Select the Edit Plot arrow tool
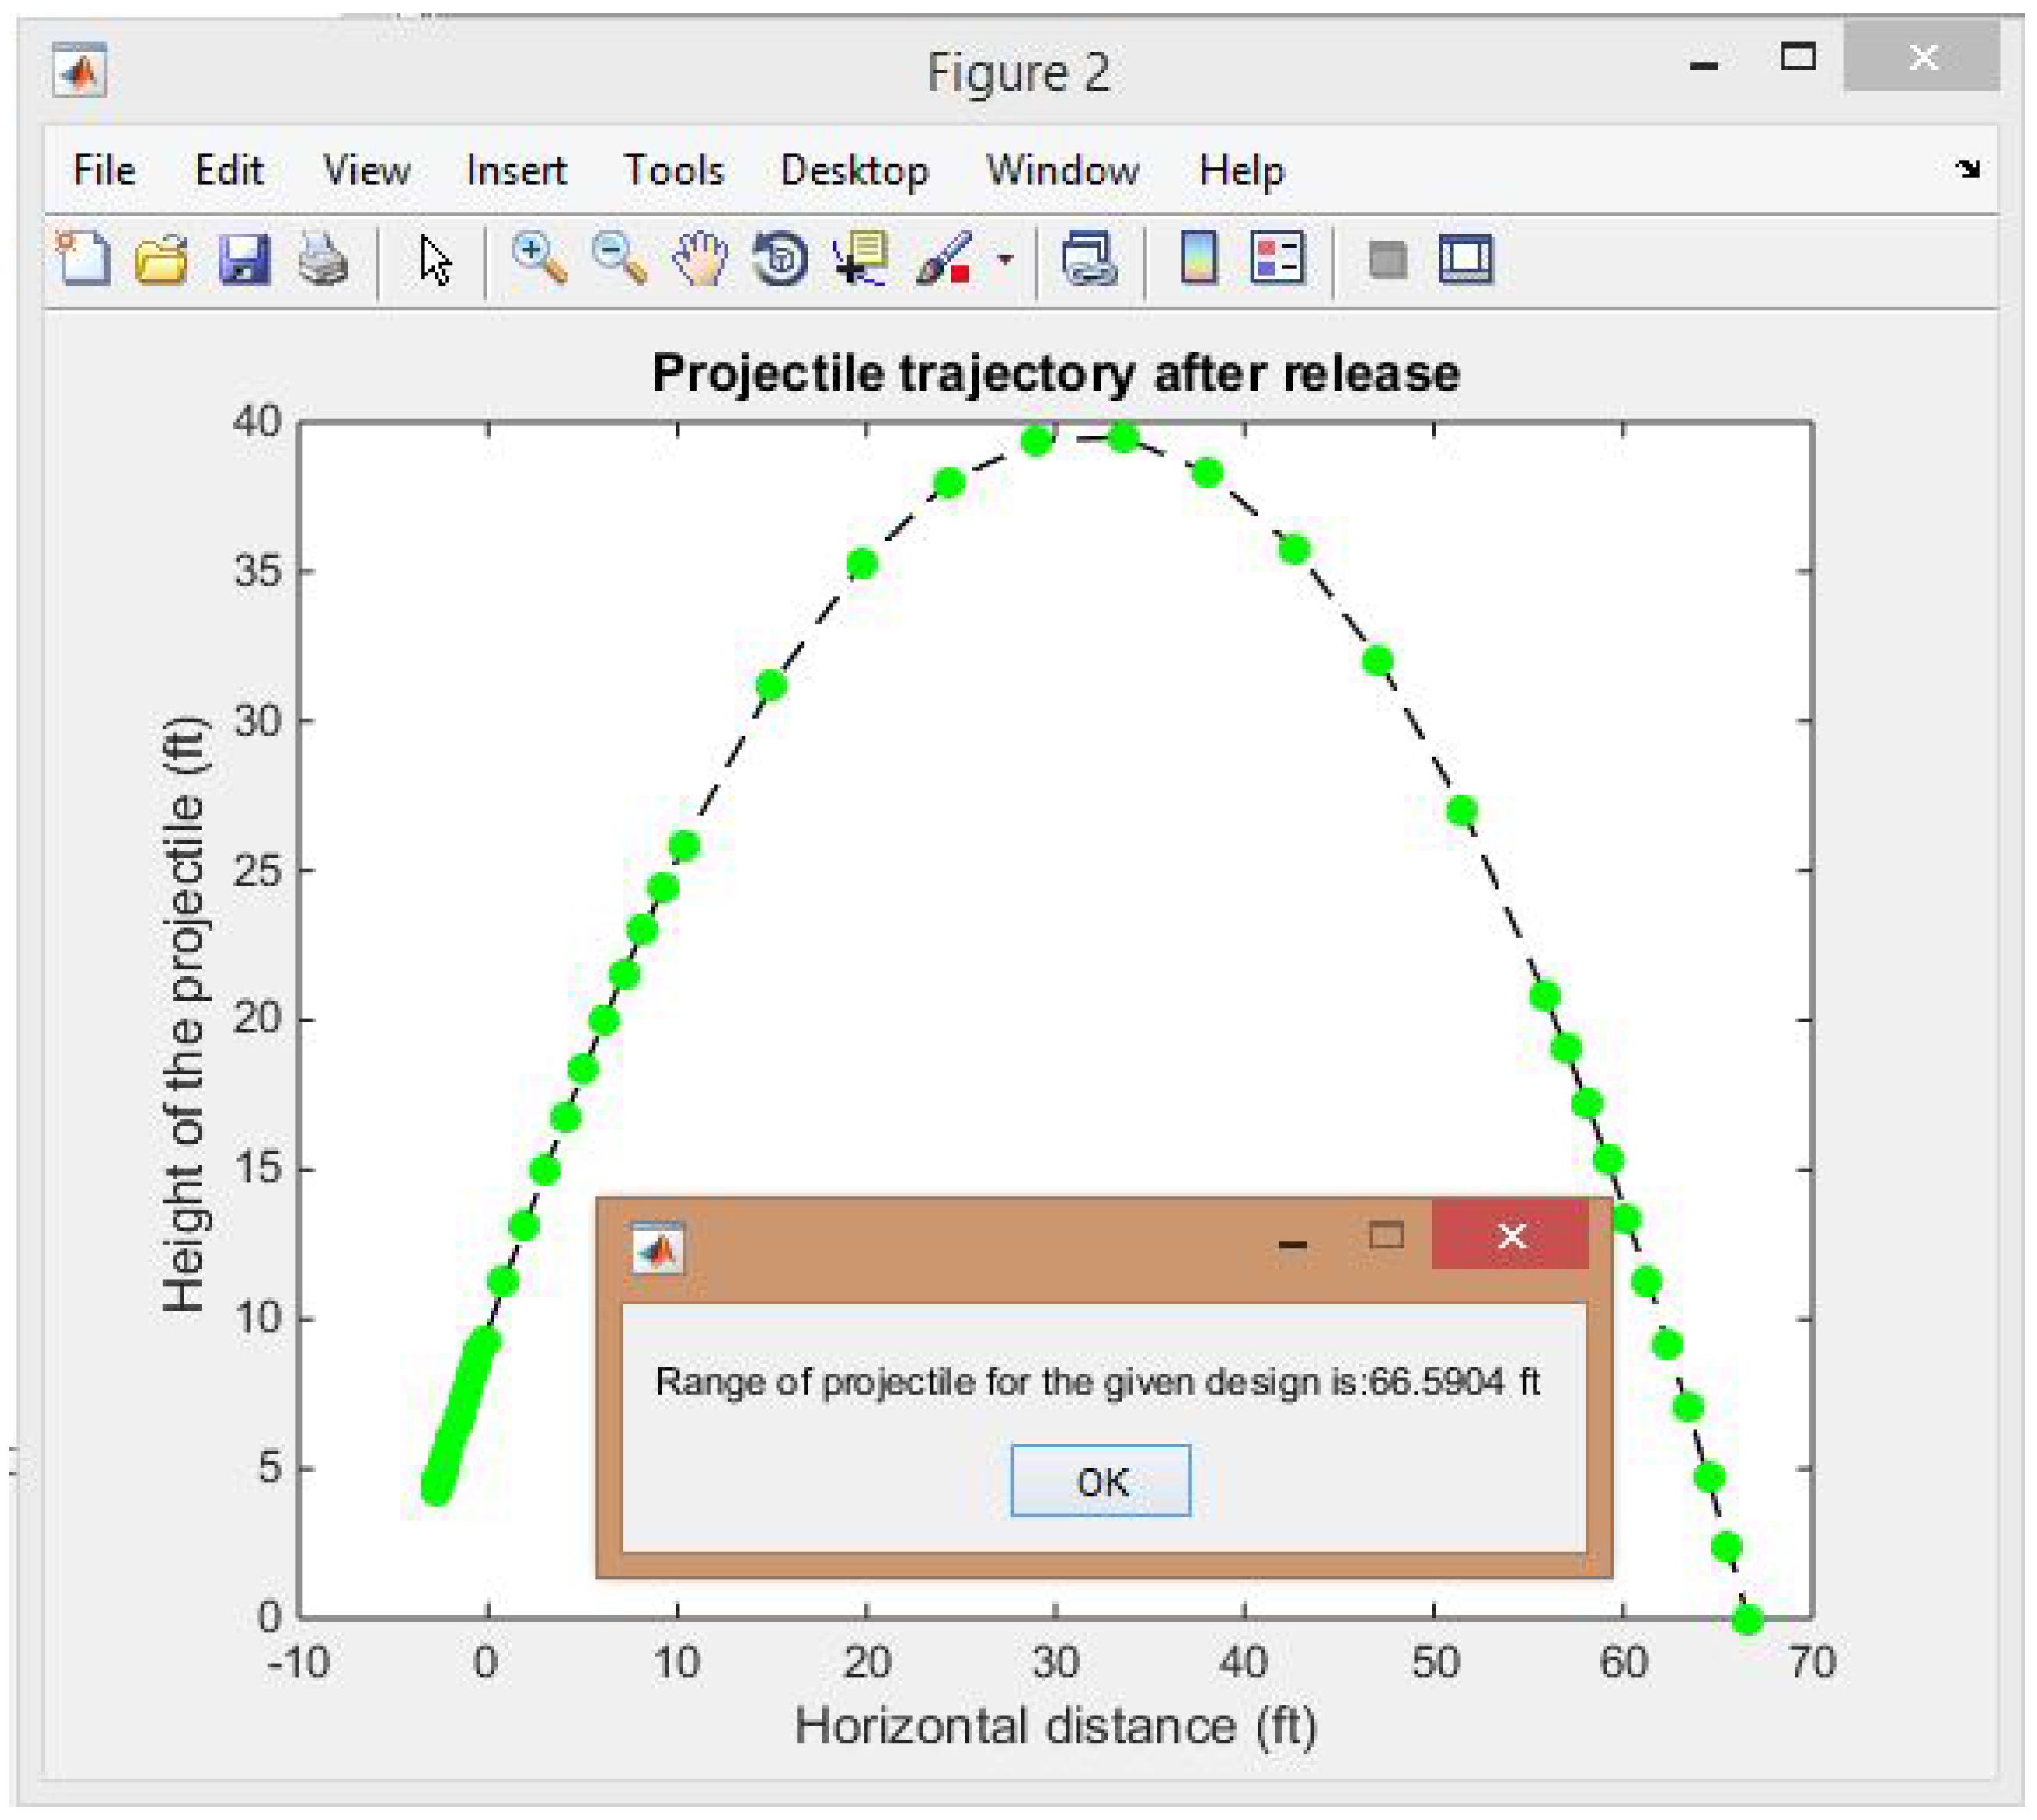2037x1820 pixels. click(x=434, y=261)
